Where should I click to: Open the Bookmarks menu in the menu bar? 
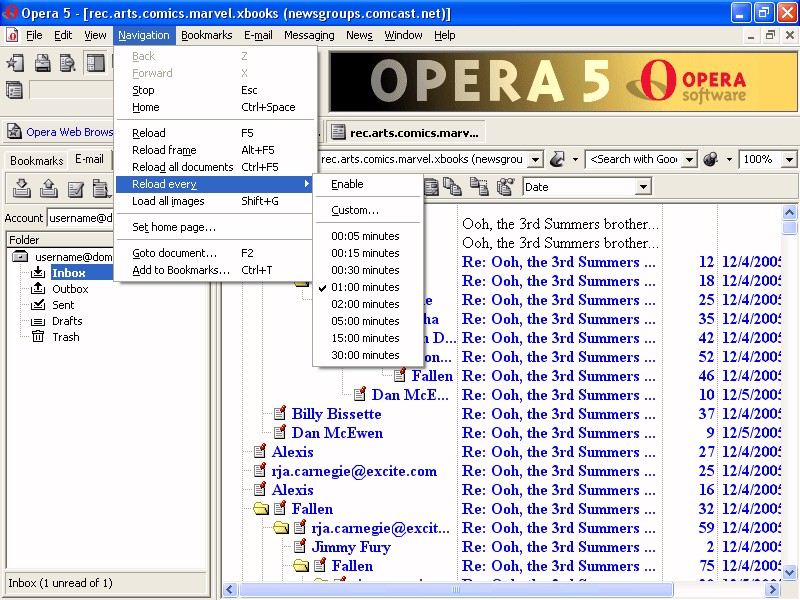click(x=207, y=35)
